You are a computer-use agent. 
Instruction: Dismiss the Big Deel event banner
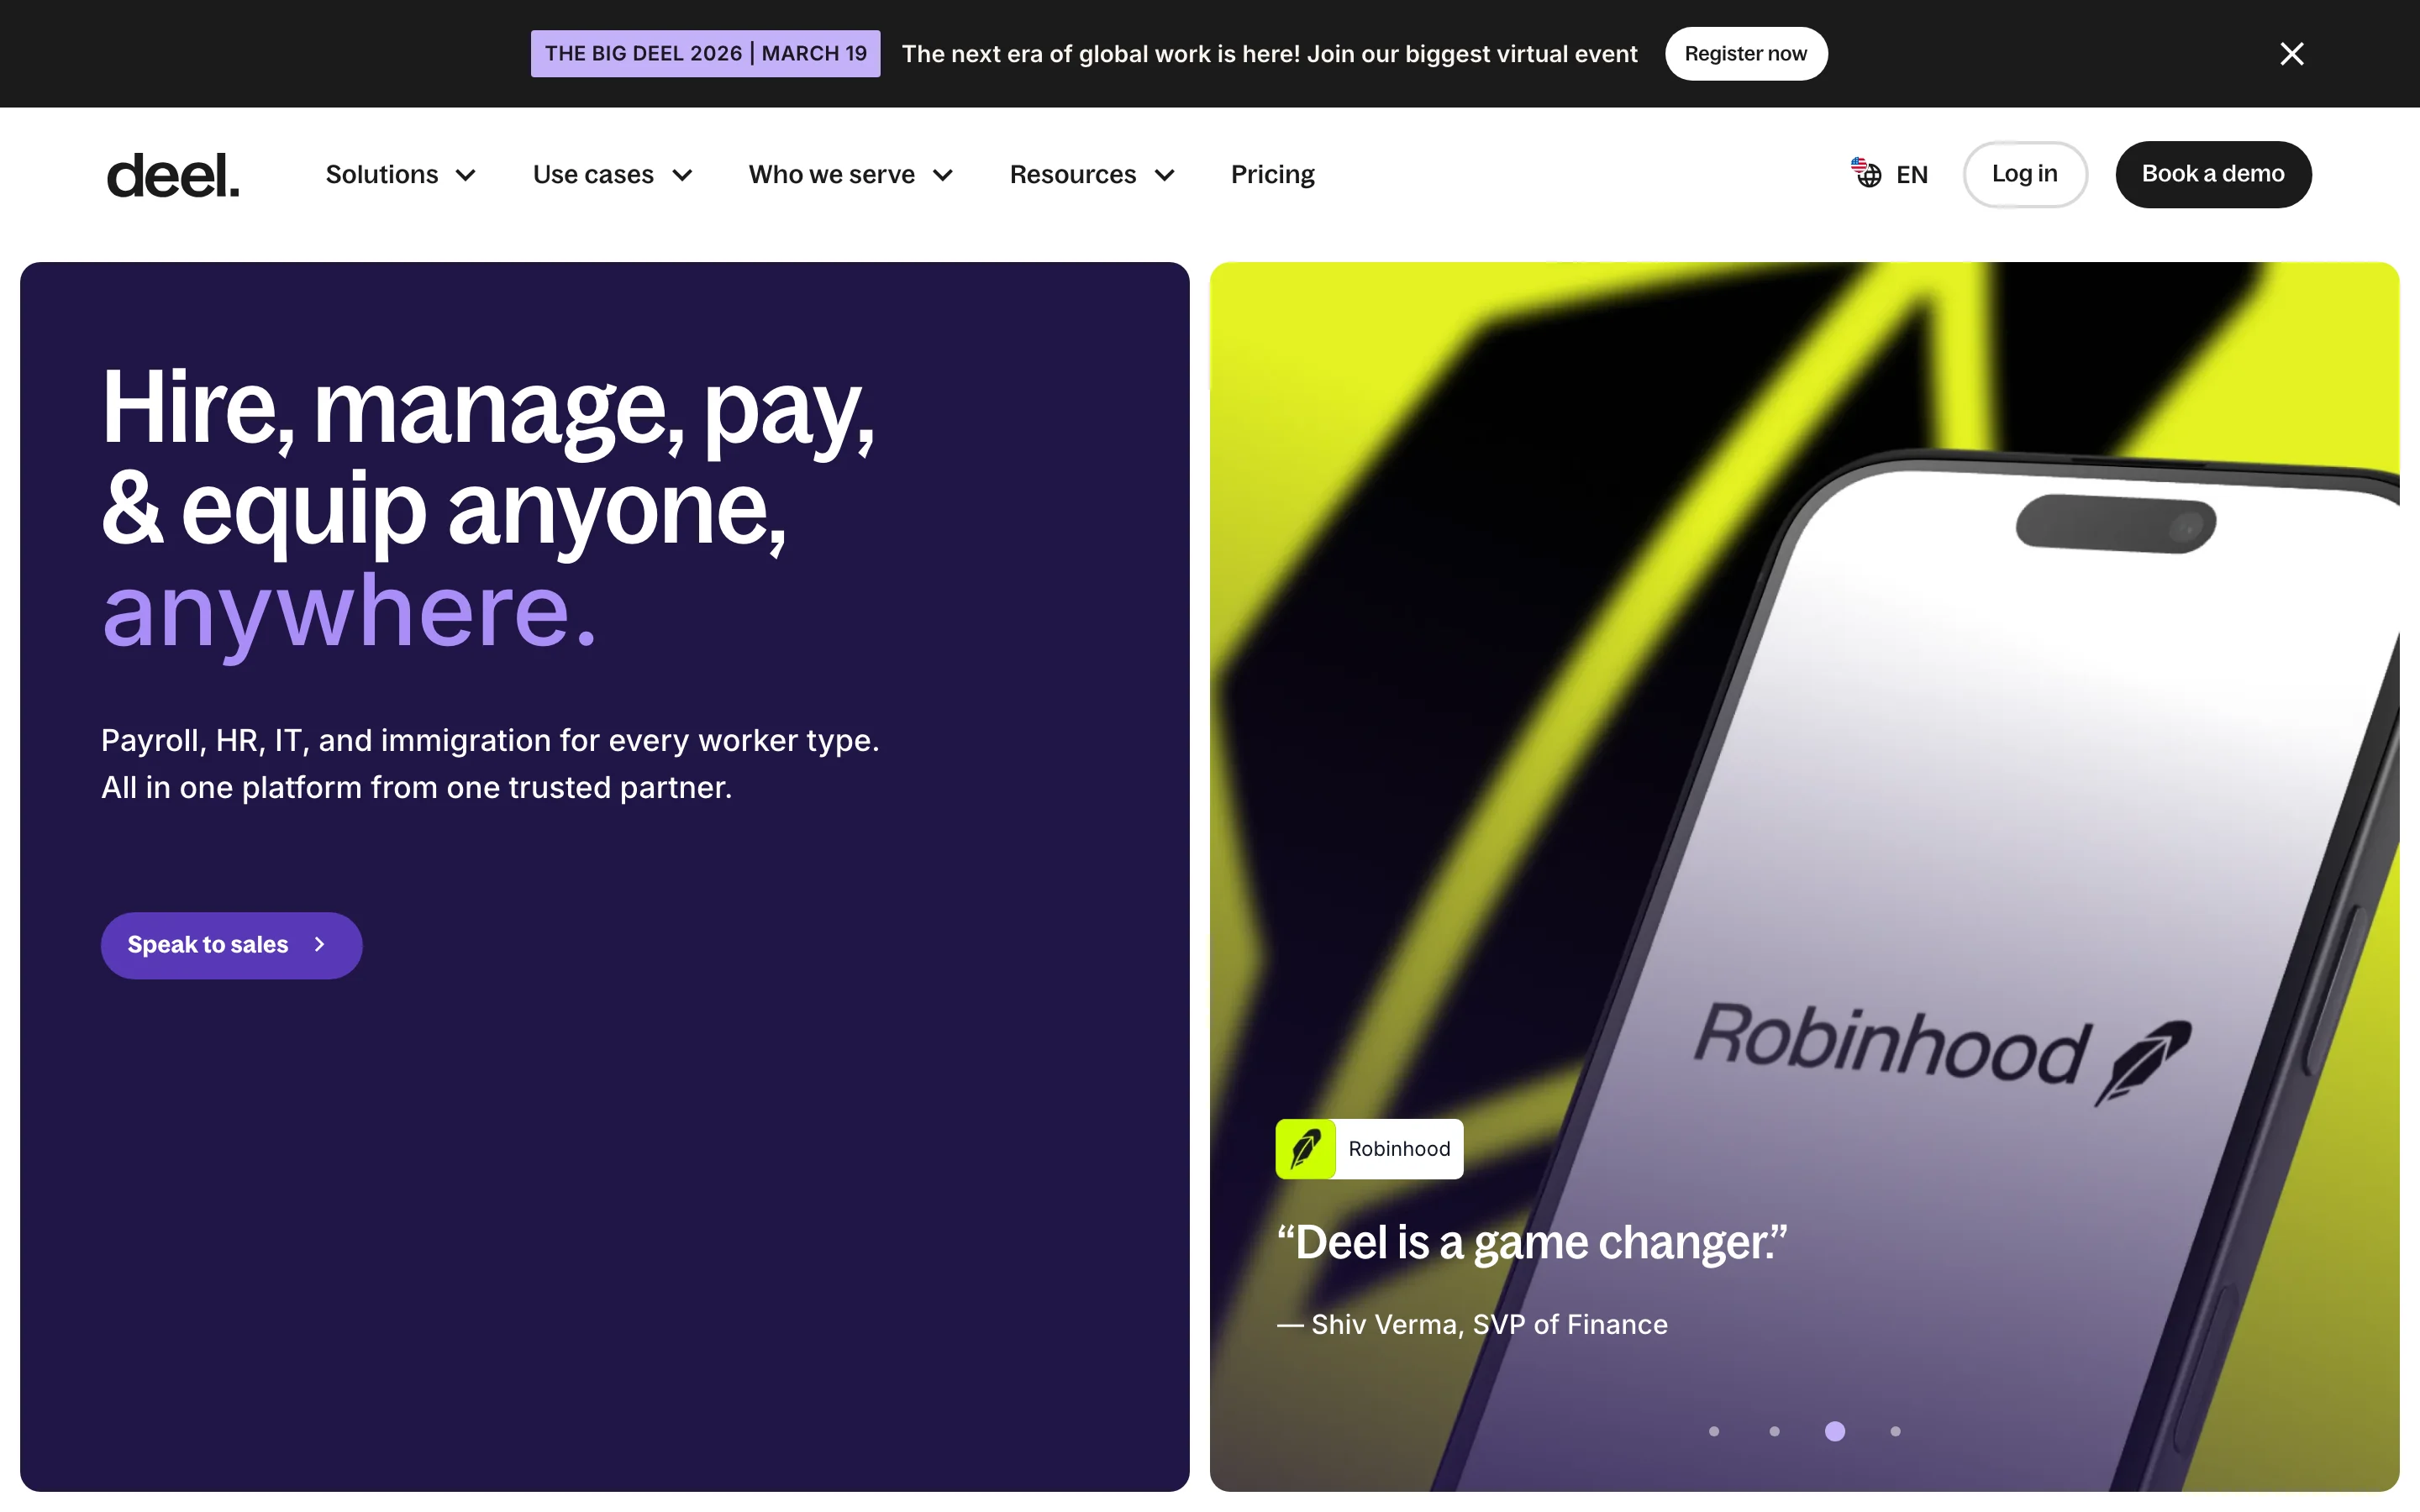[2291, 54]
